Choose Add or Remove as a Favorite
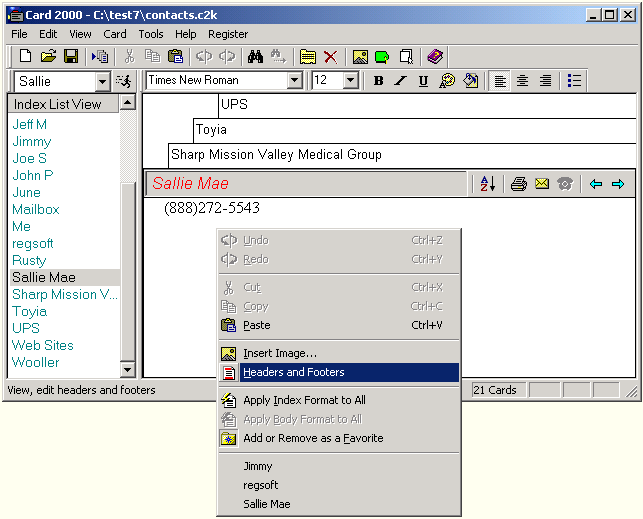The width and height of the screenshot is (643, 519). 339,439
